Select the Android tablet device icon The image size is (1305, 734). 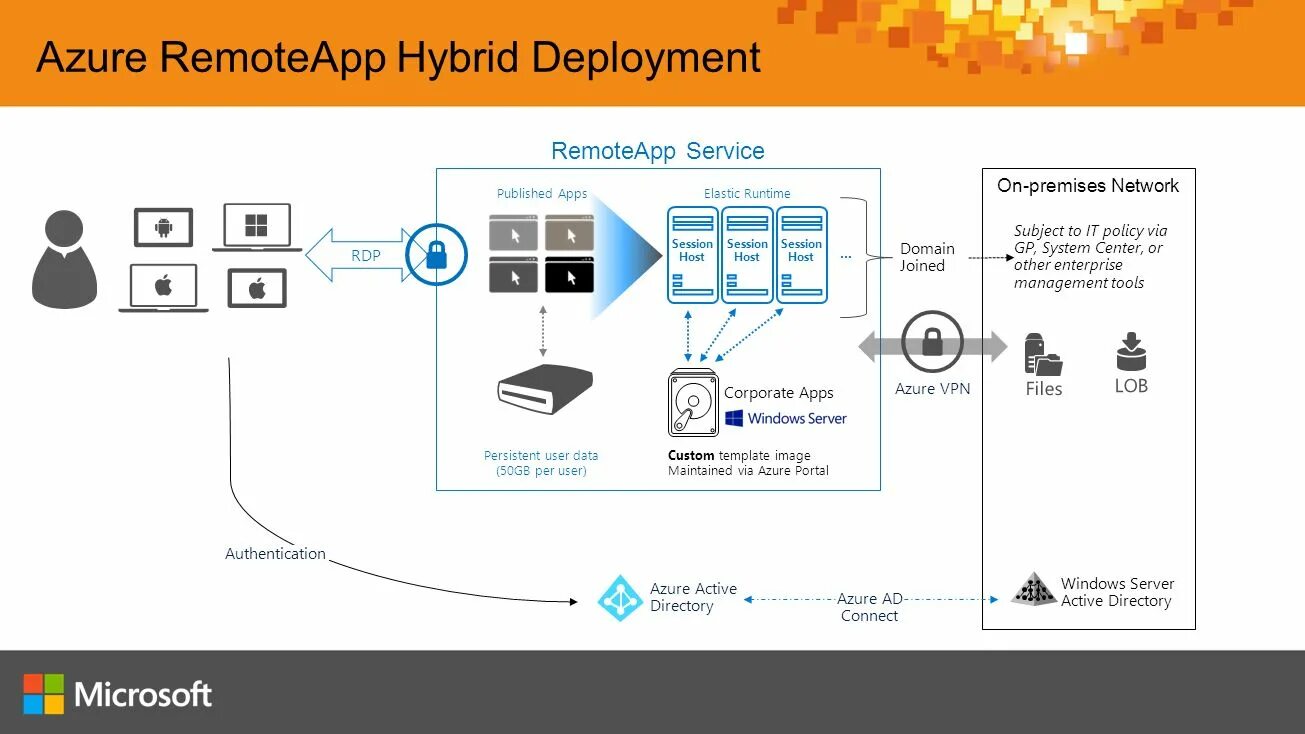[x=164, y=228]
